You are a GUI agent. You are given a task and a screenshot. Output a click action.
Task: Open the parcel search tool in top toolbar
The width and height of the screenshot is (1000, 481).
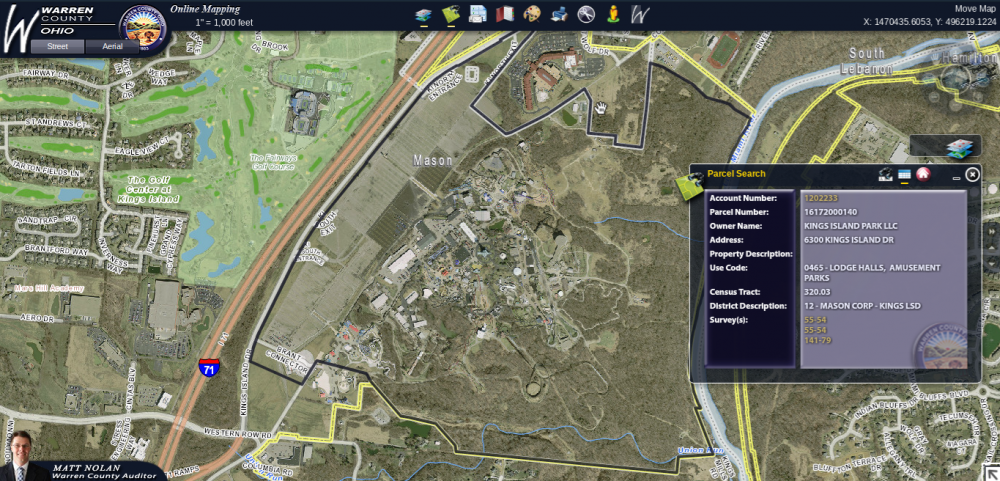pos(451,14)
